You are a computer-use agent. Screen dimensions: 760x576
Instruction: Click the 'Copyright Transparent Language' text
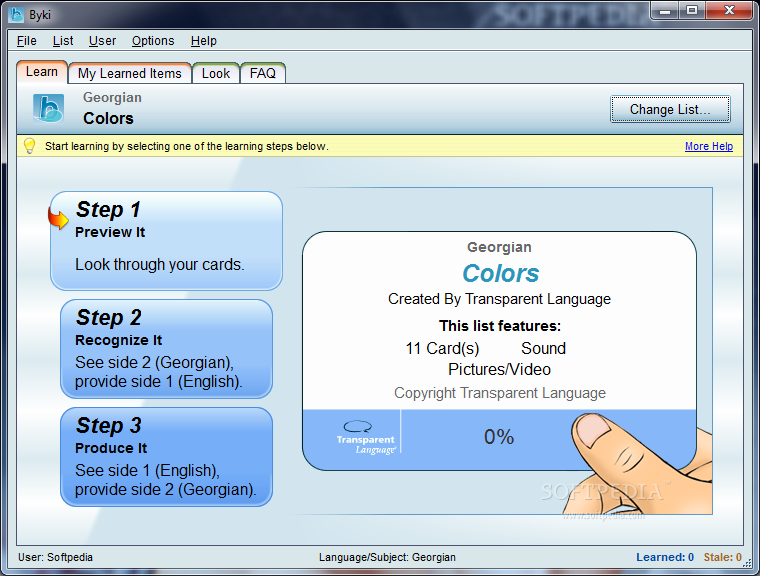(500, 393)
